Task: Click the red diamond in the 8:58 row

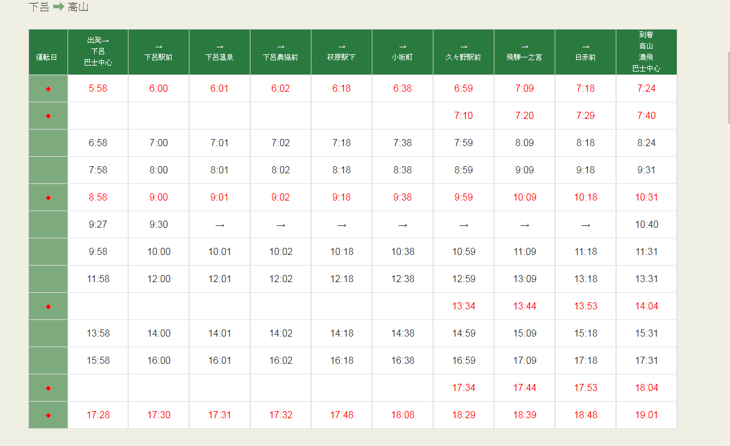Action: [48, 198]
